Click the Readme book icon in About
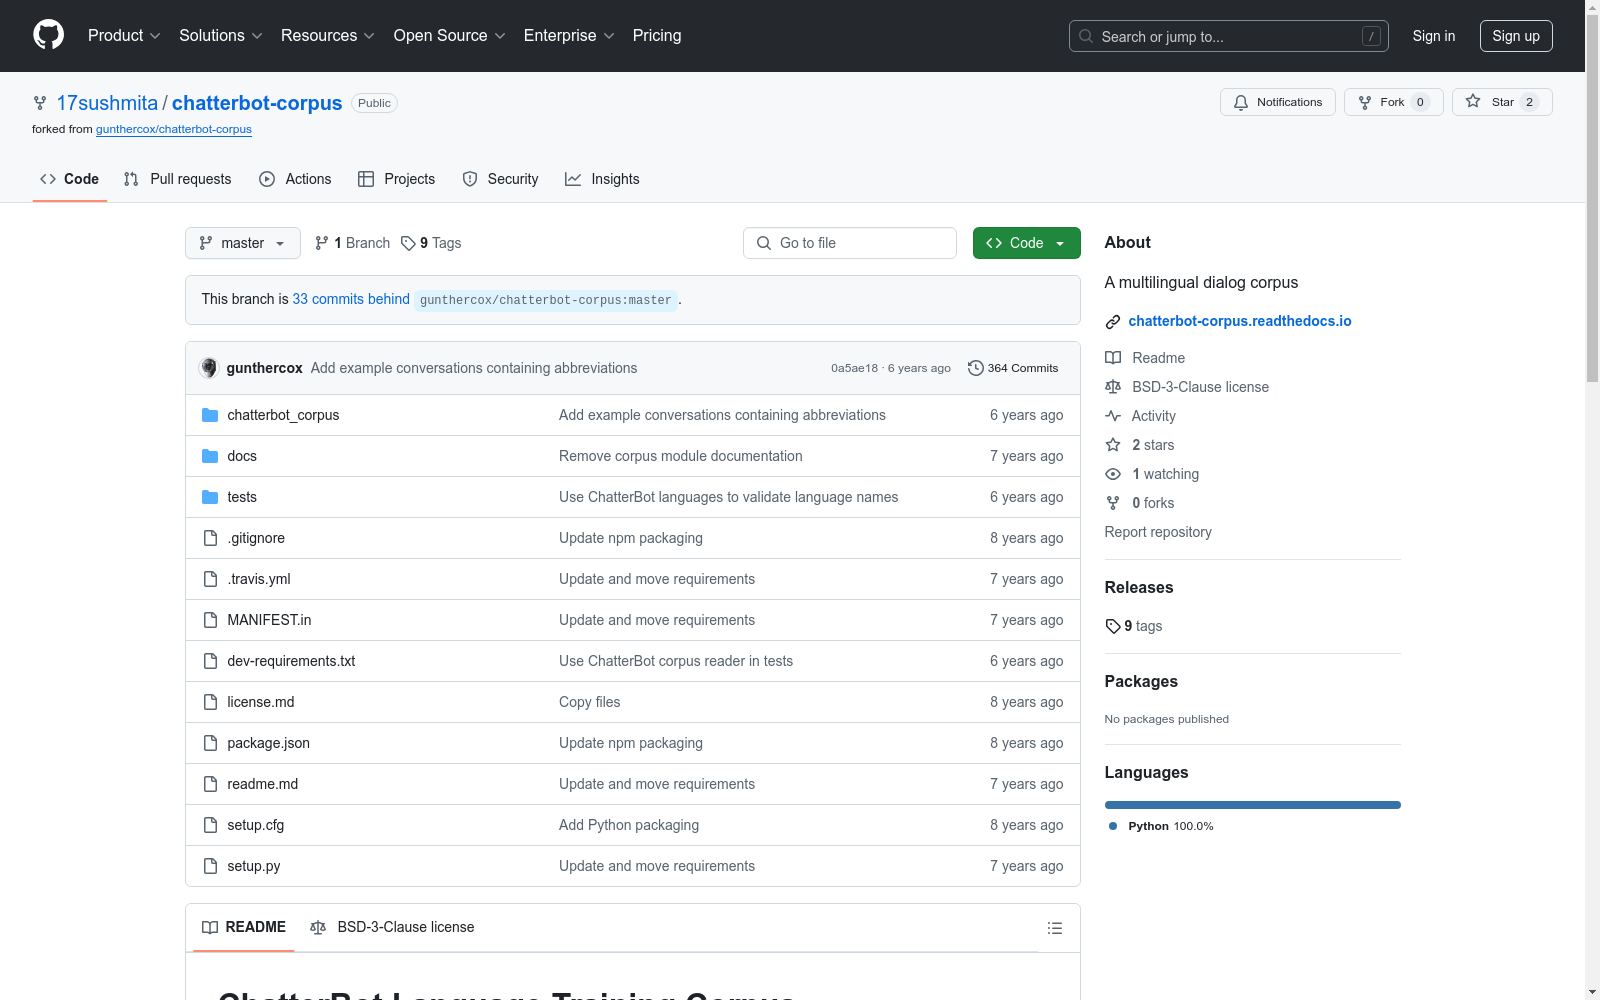1600x1000 pixels. 1113,358
